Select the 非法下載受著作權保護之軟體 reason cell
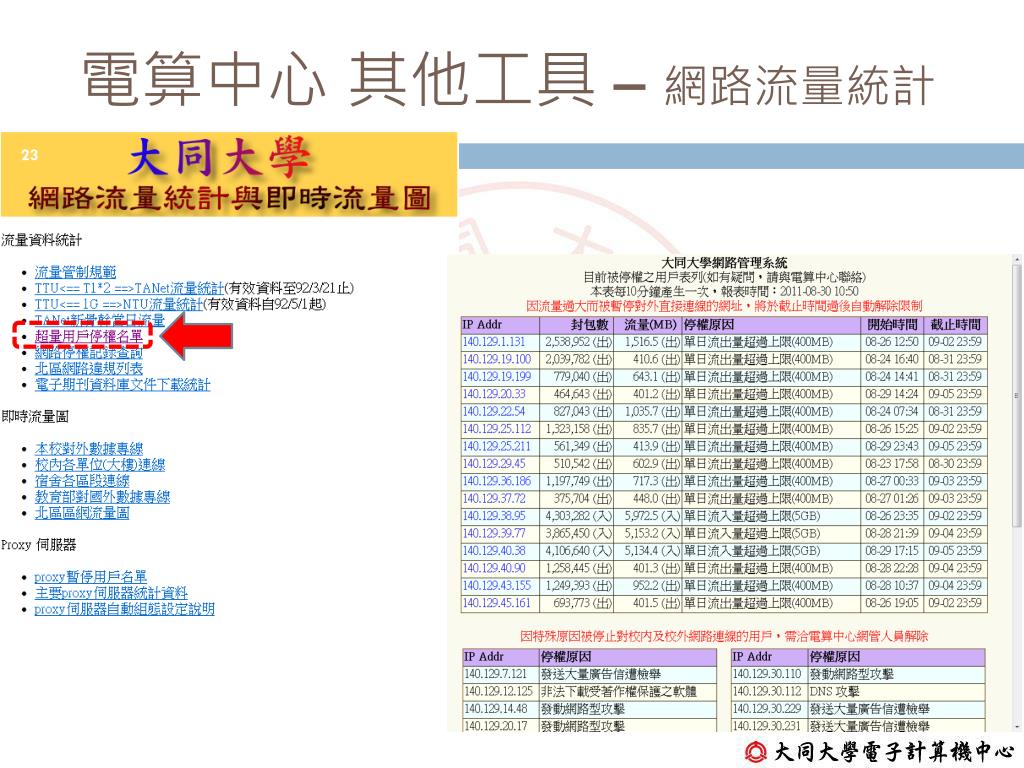Screen dimensions: 1024x768 click(628, 691)
